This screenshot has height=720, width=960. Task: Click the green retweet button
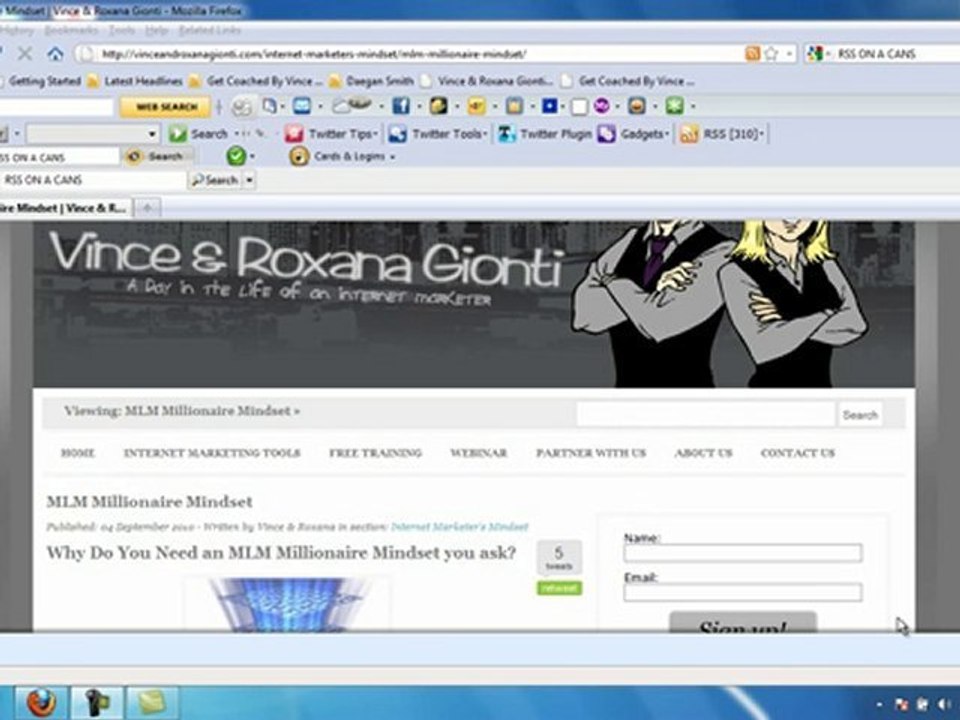(x=559, y=588)
